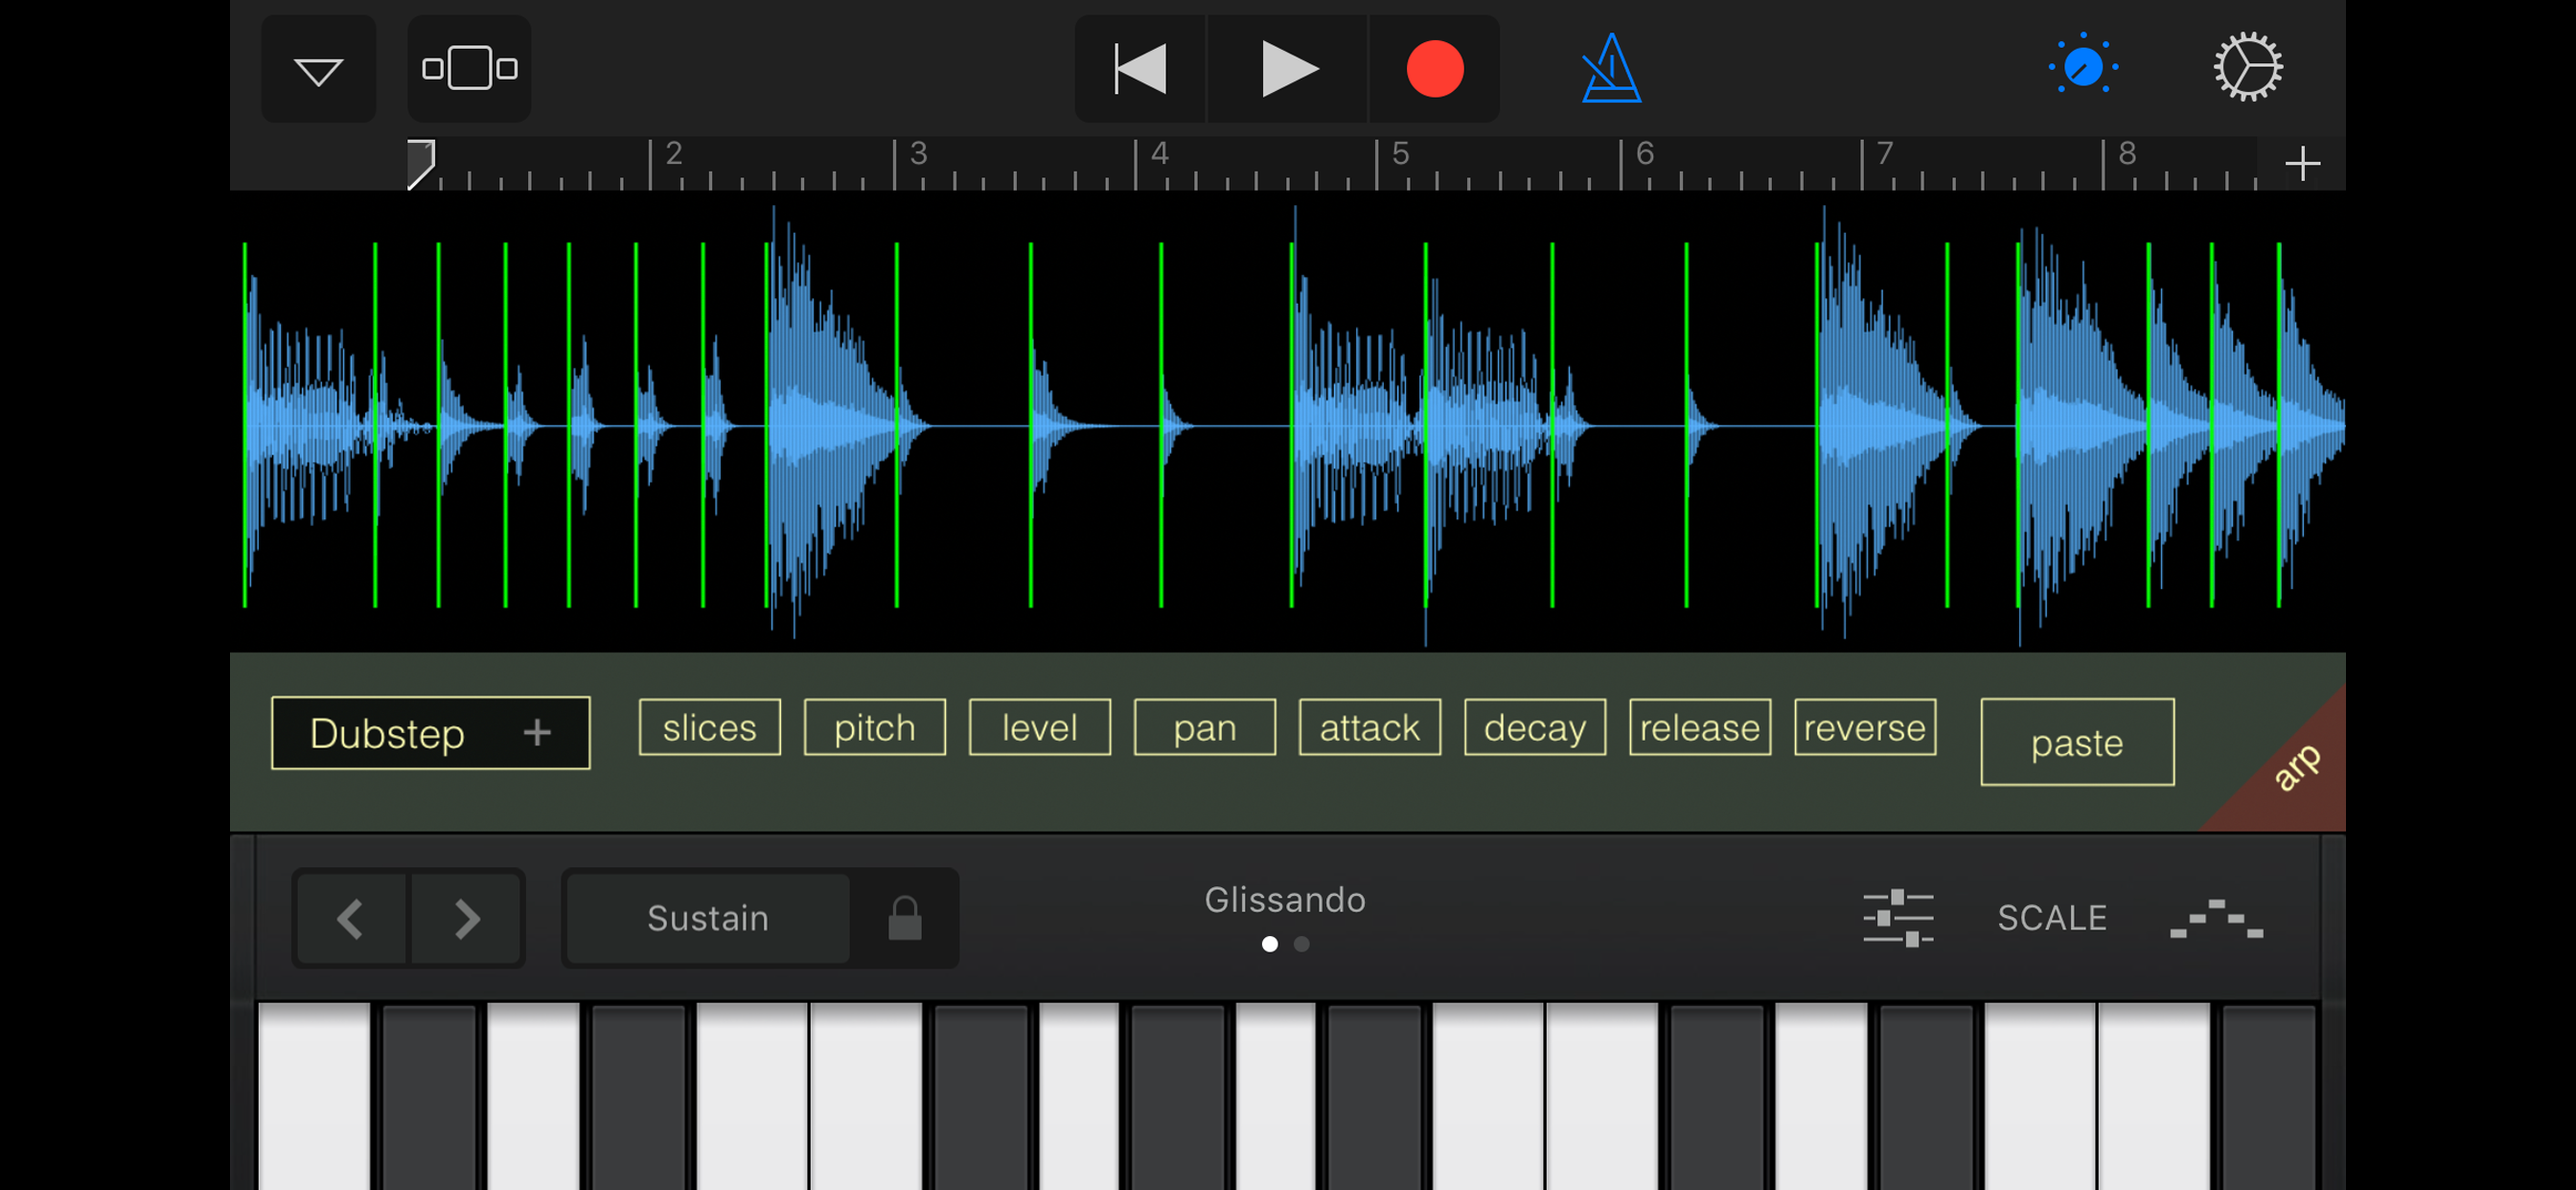The image size is (2576, 1190).
Task: Open keyboard controls sliders icon
Action: (x=1897, y=917)
